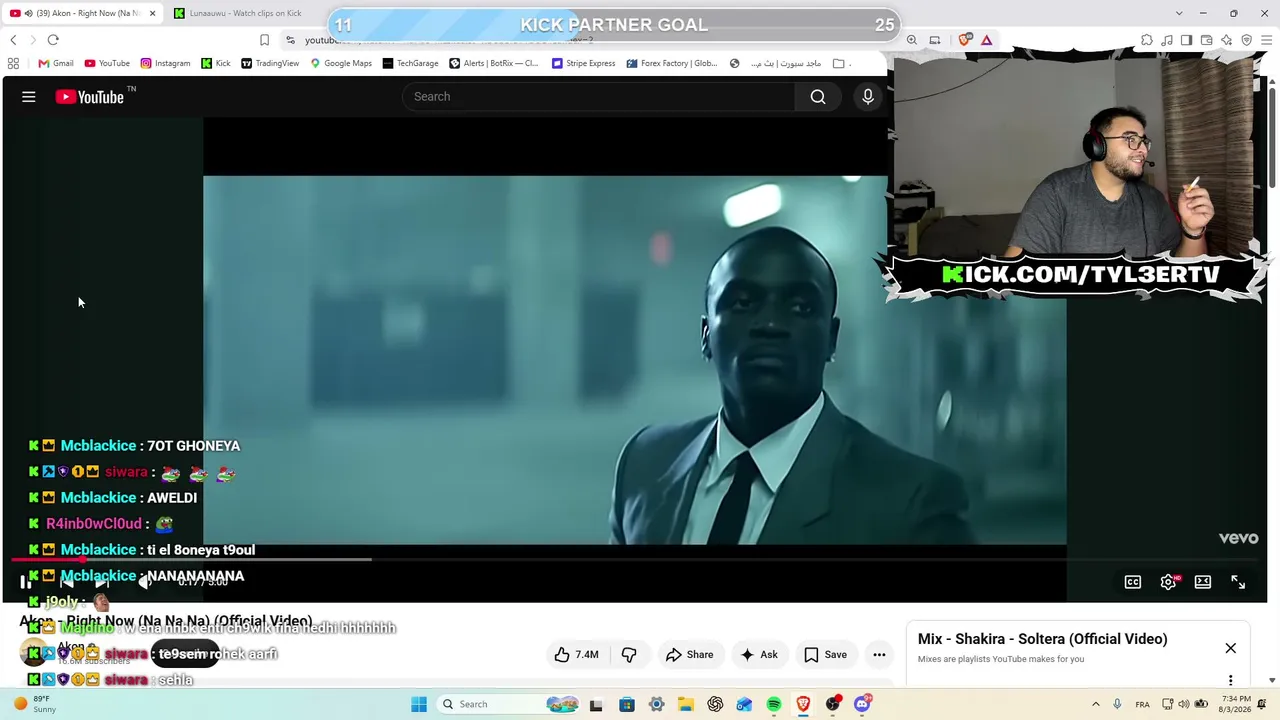Open the taskbar volume control
1280x720 pixels.
click(1185, 704)
